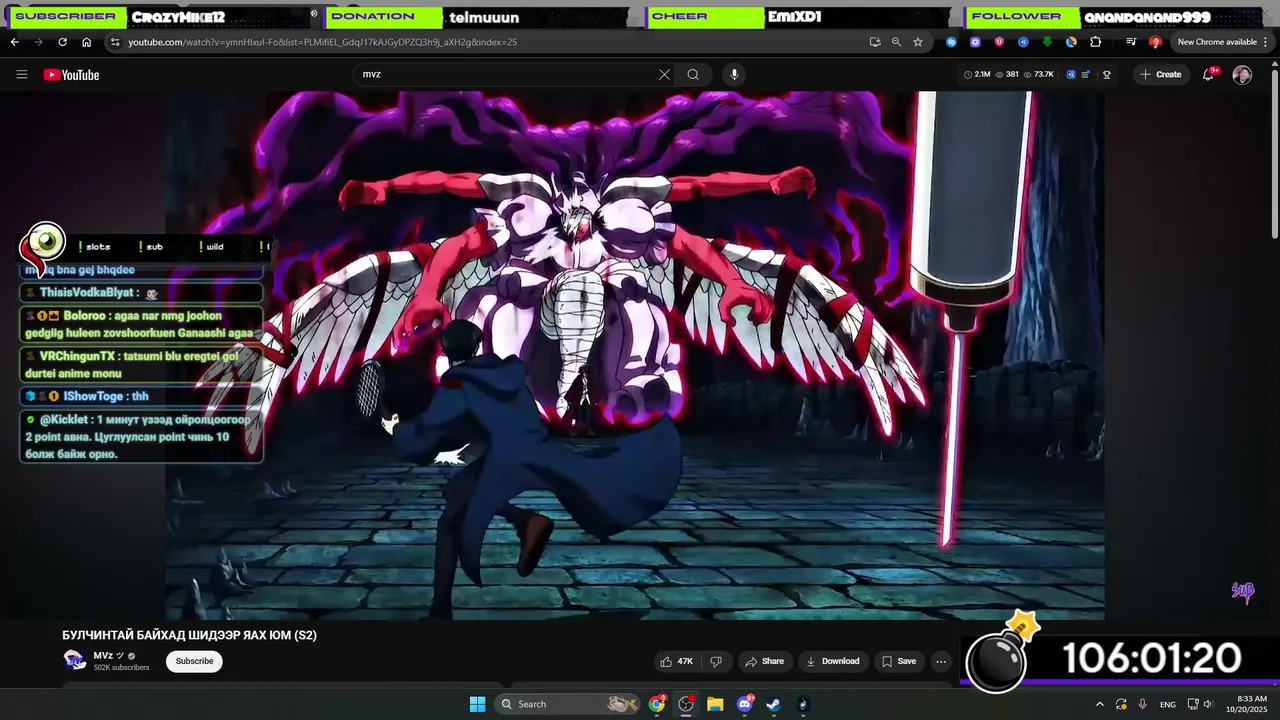This screenshot has width=1280, height=720.
Task: Open the Extensions puzzle menu
Action: (1095, 42)
